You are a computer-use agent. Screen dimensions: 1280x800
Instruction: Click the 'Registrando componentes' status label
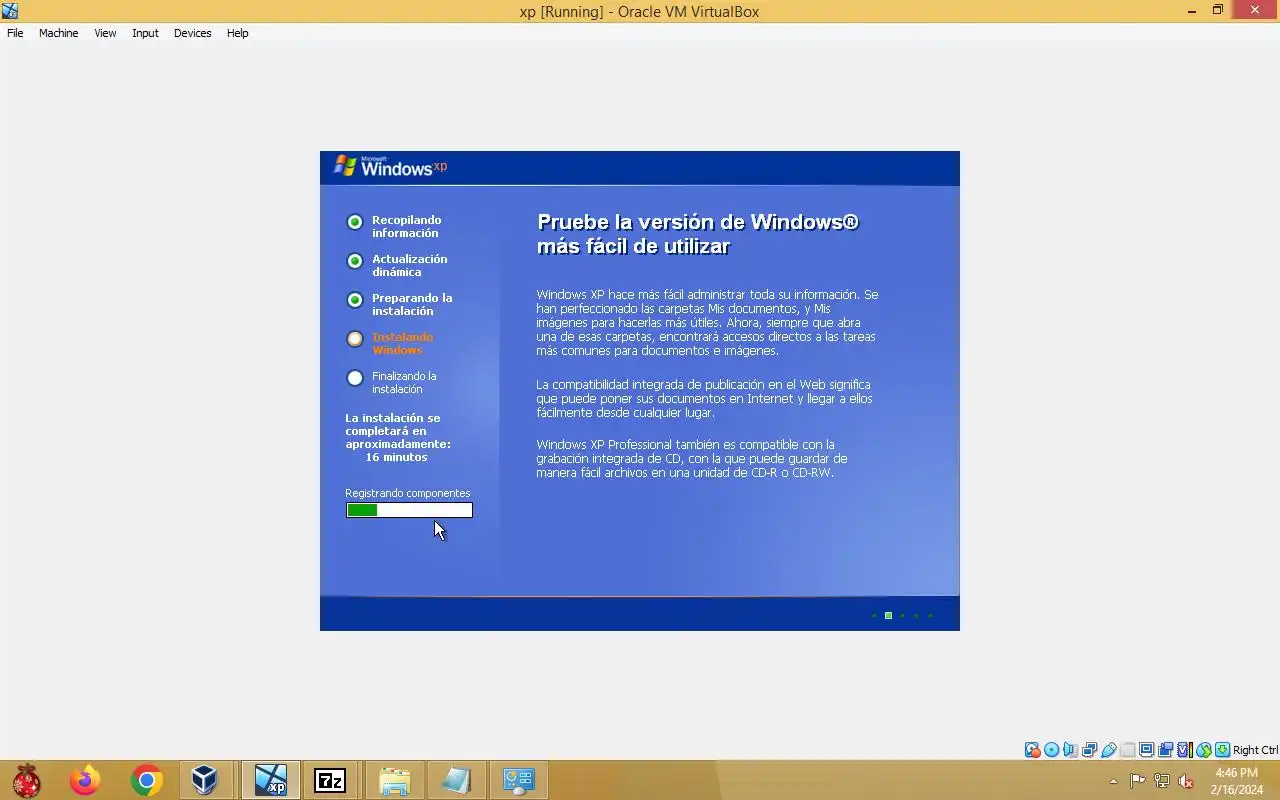(408, 493)
